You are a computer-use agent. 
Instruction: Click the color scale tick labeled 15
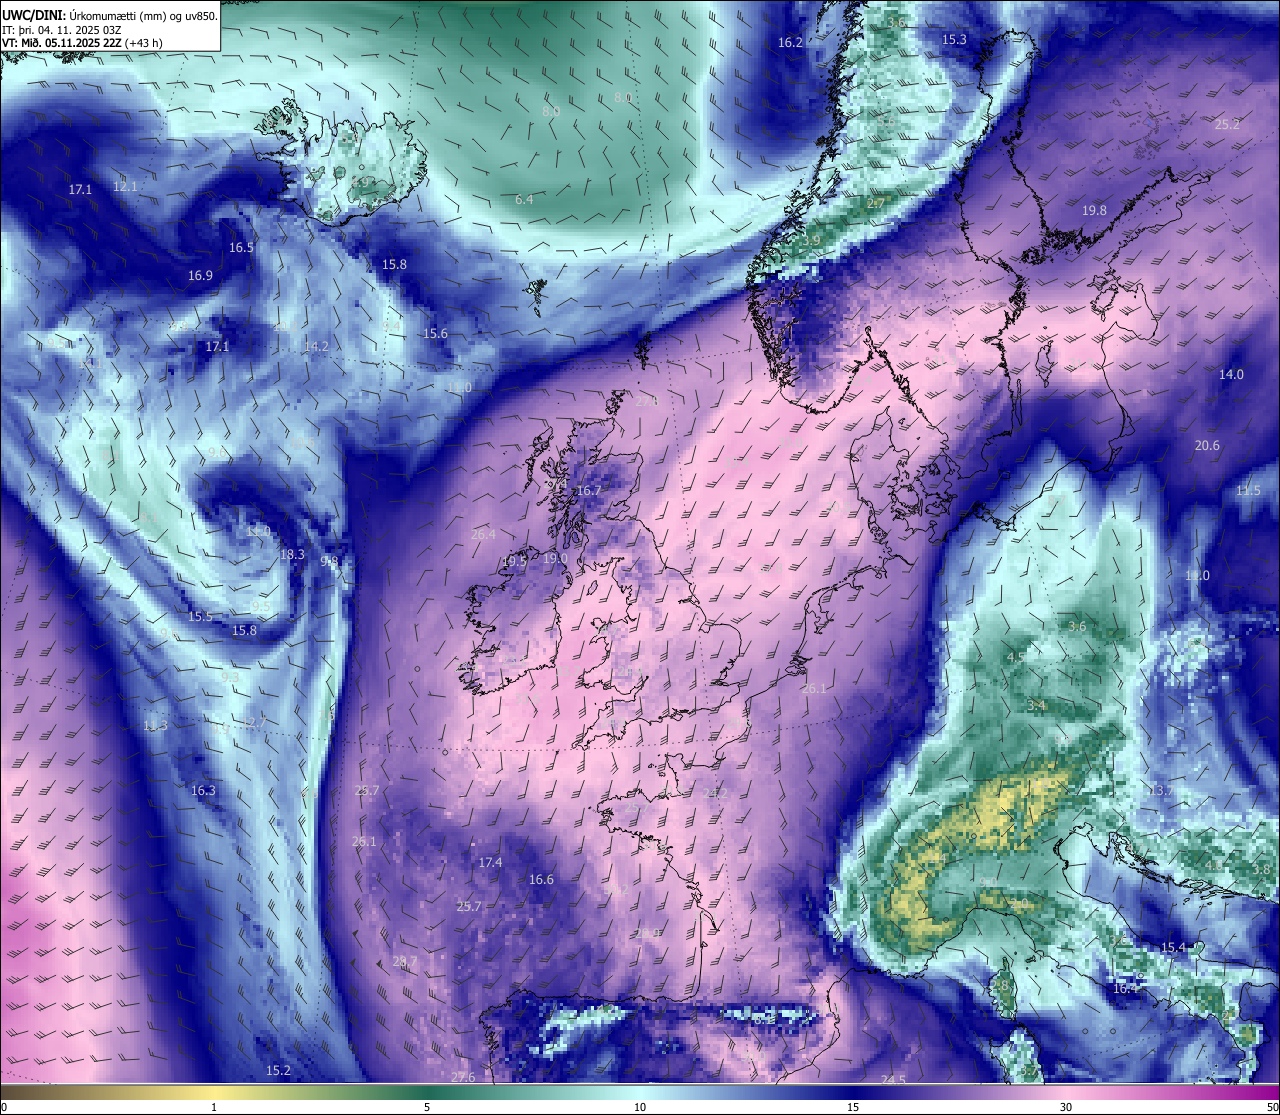coord(853,1107)
